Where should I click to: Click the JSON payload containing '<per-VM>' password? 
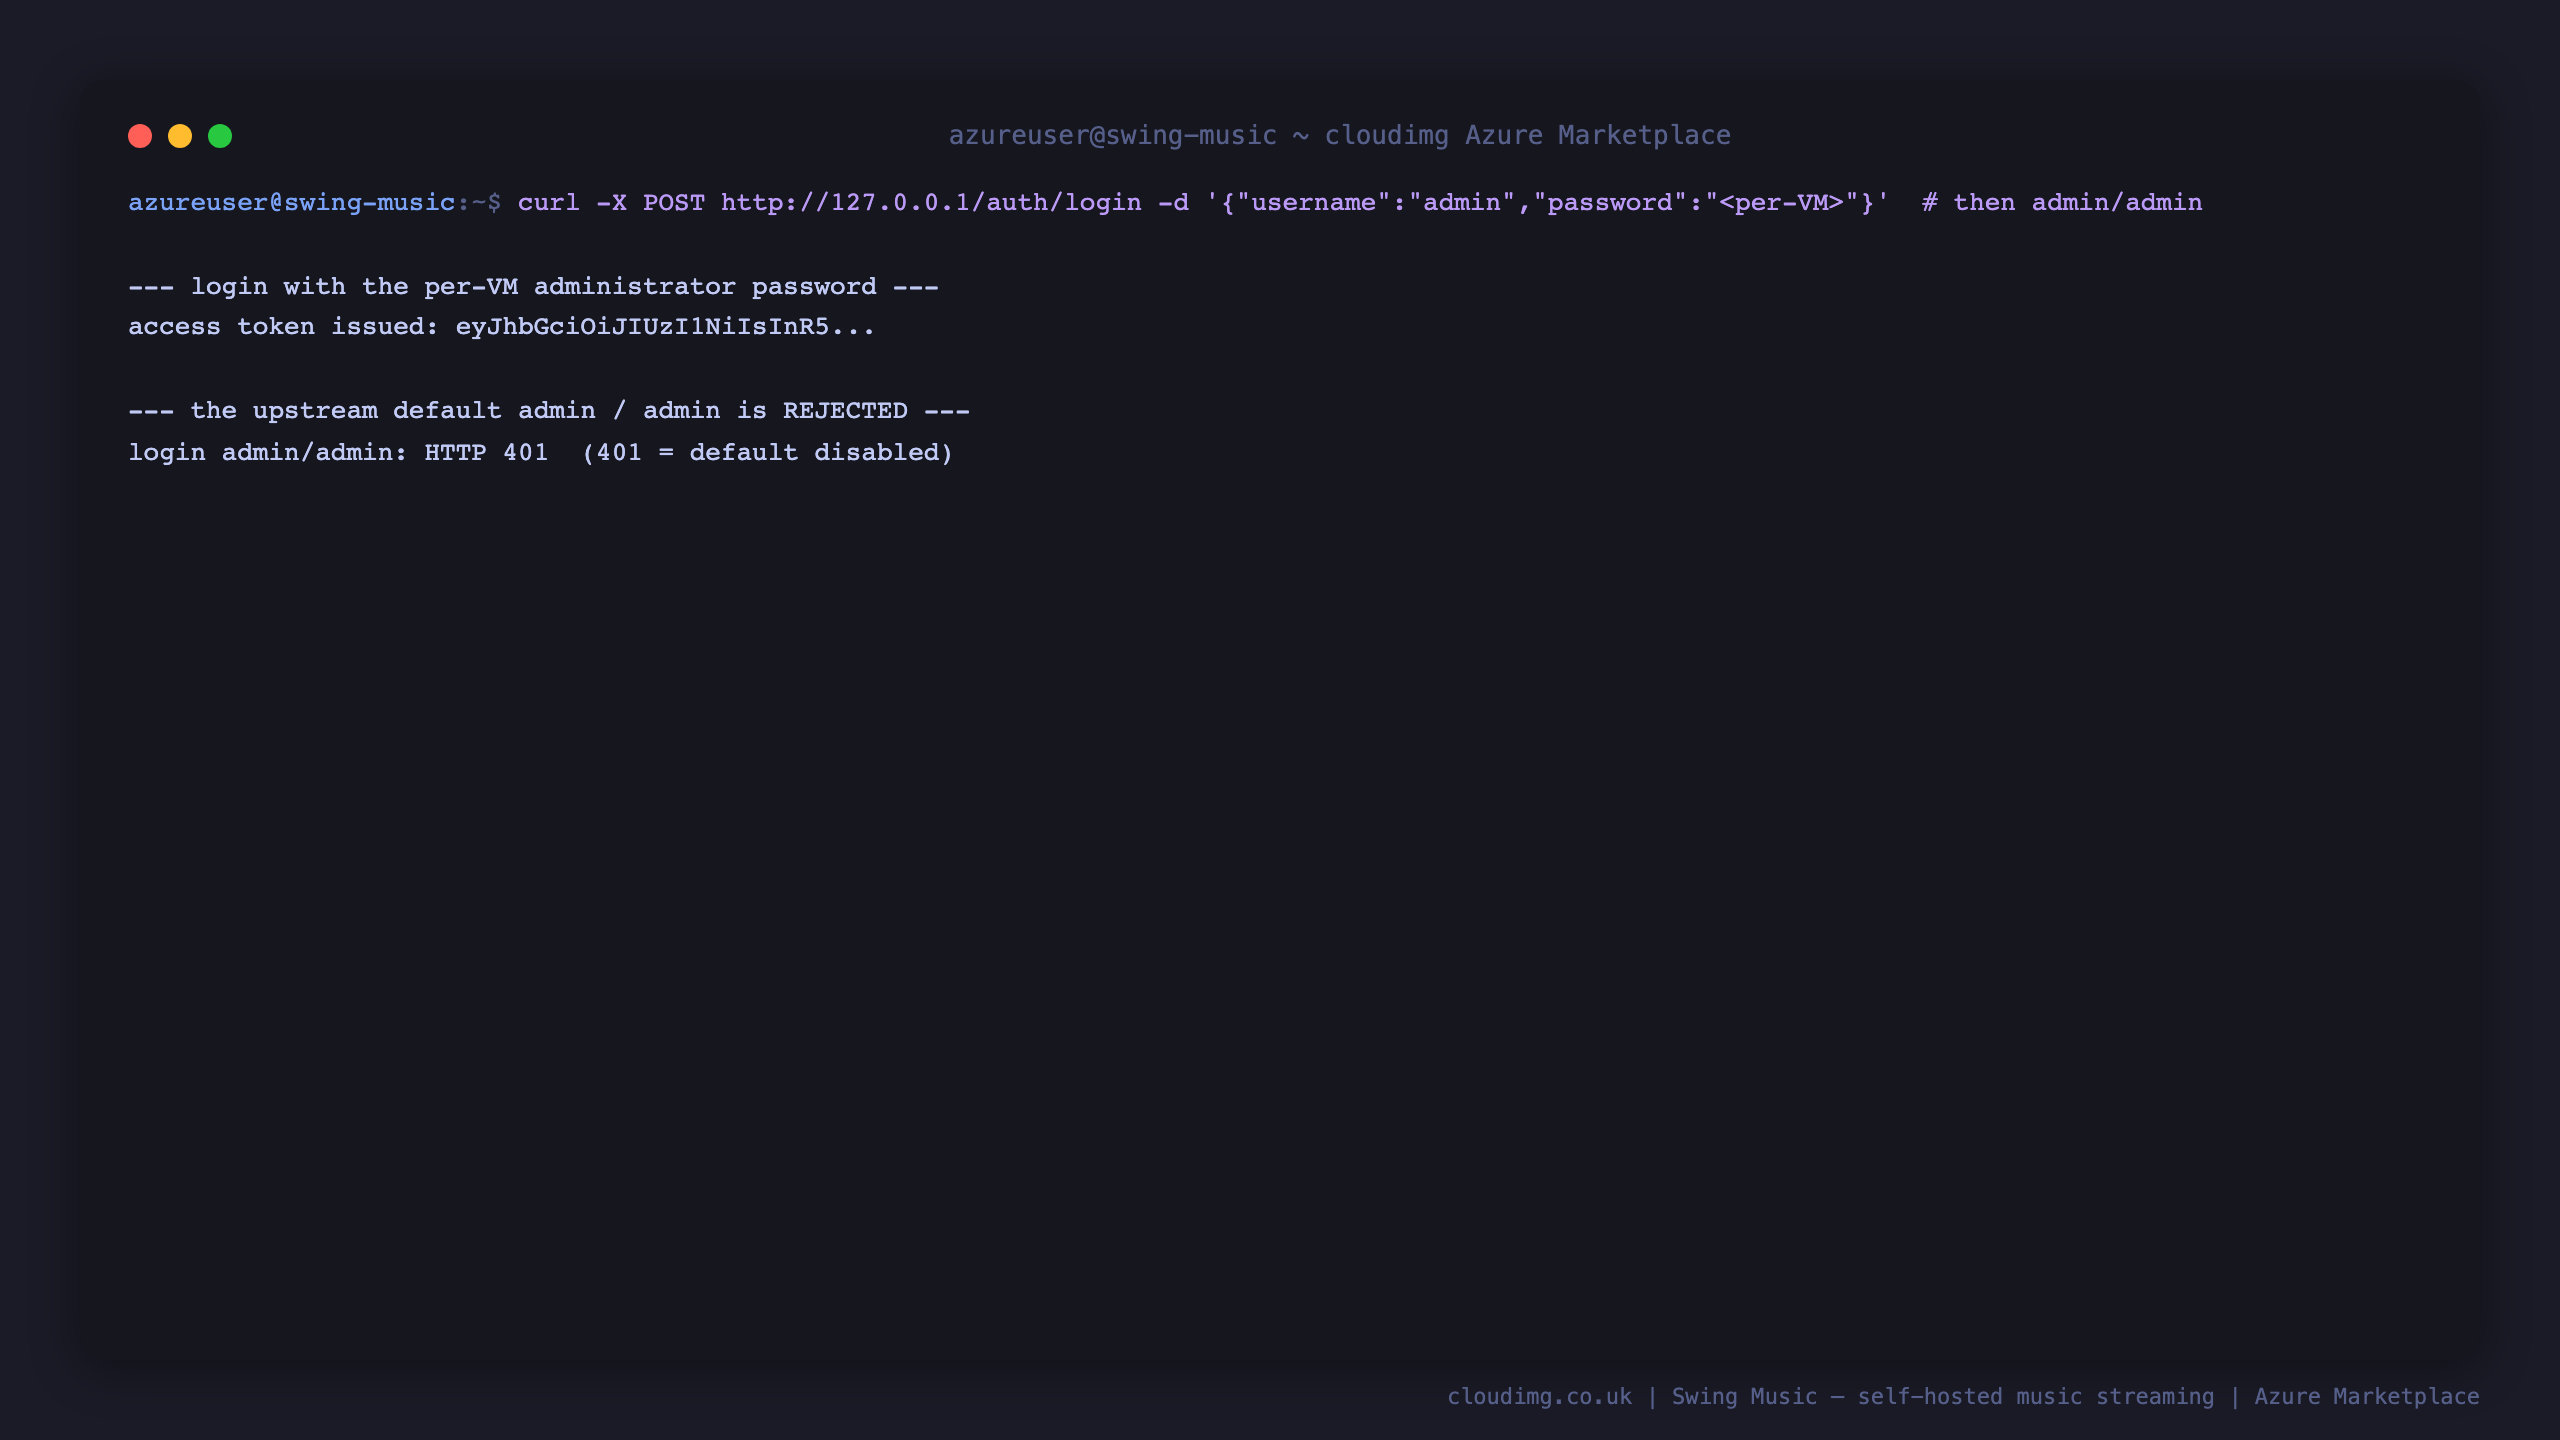[x=1548, y=203]
